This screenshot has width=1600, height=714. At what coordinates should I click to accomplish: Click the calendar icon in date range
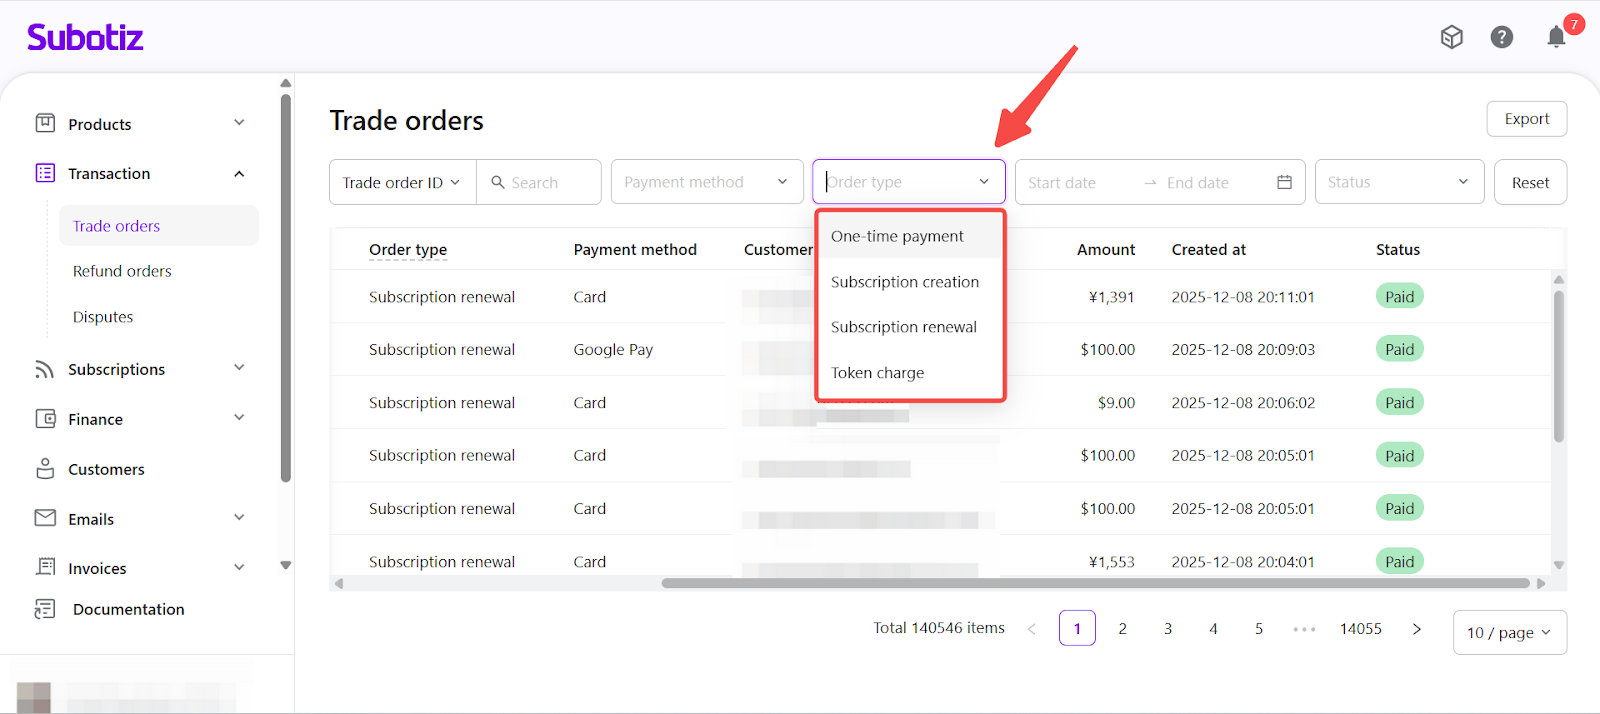click(x=1284, y=182)
